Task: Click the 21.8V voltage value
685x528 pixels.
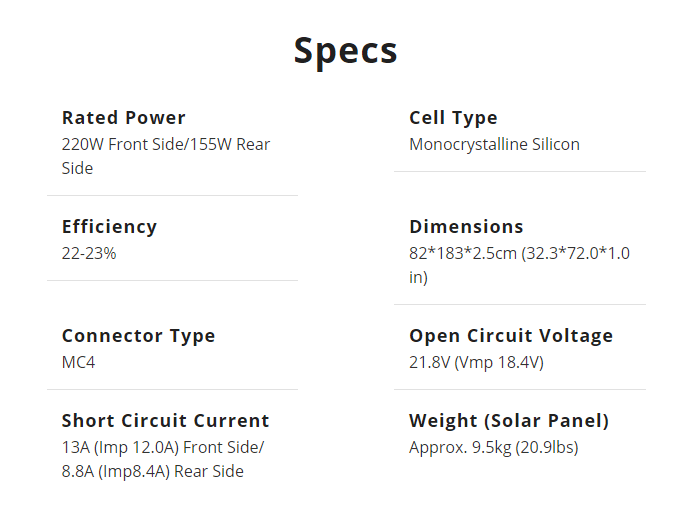Action: (x=429, y=362)
